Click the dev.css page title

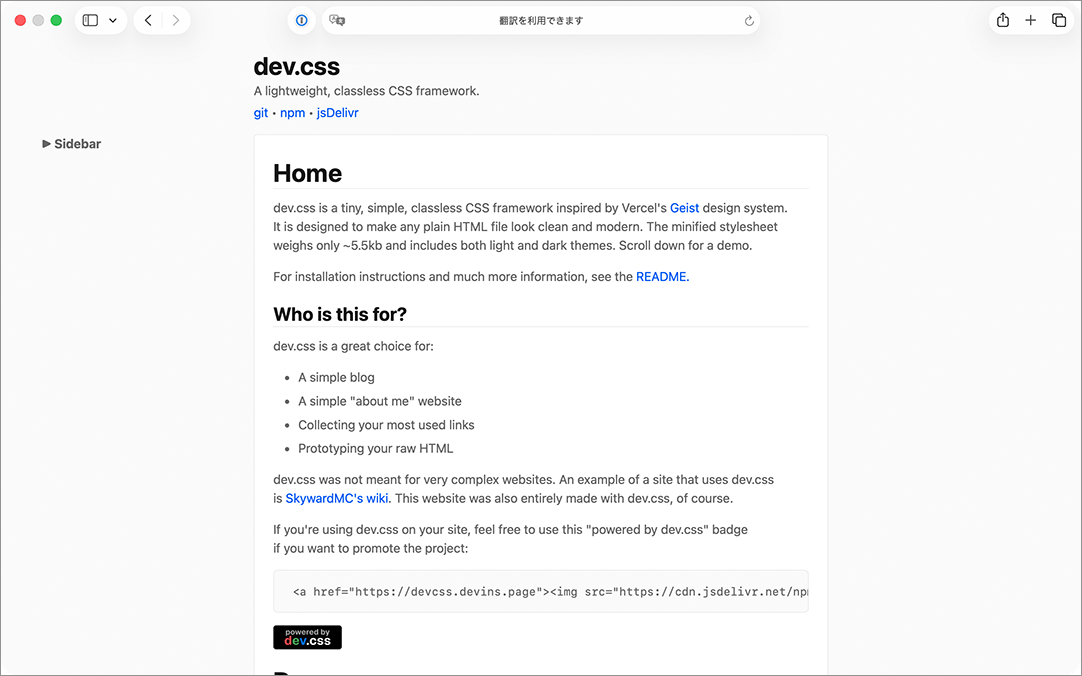click(x=297, y=66)
